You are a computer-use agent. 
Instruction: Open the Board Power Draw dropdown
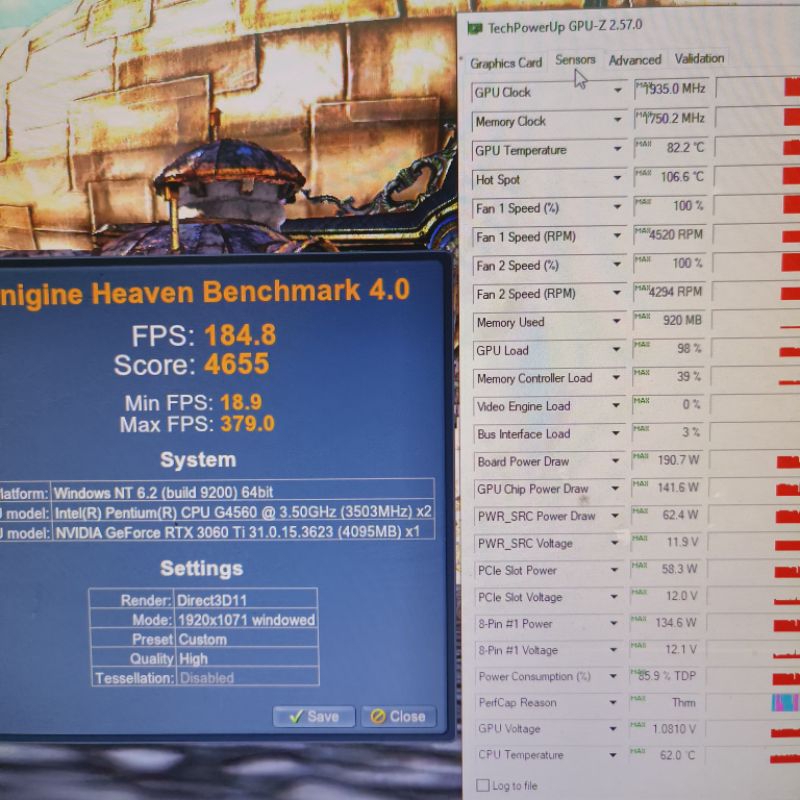[615, 461]
